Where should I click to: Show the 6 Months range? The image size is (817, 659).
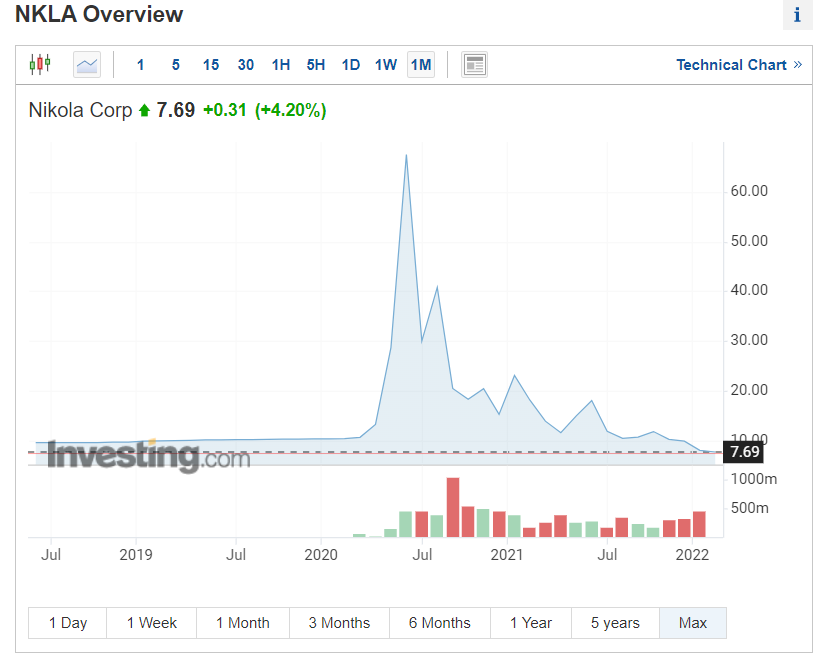440,623
